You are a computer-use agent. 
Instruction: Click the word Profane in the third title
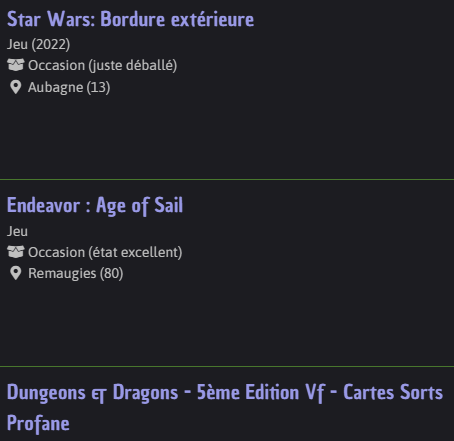pyautogui.click(x=38, y=423)
